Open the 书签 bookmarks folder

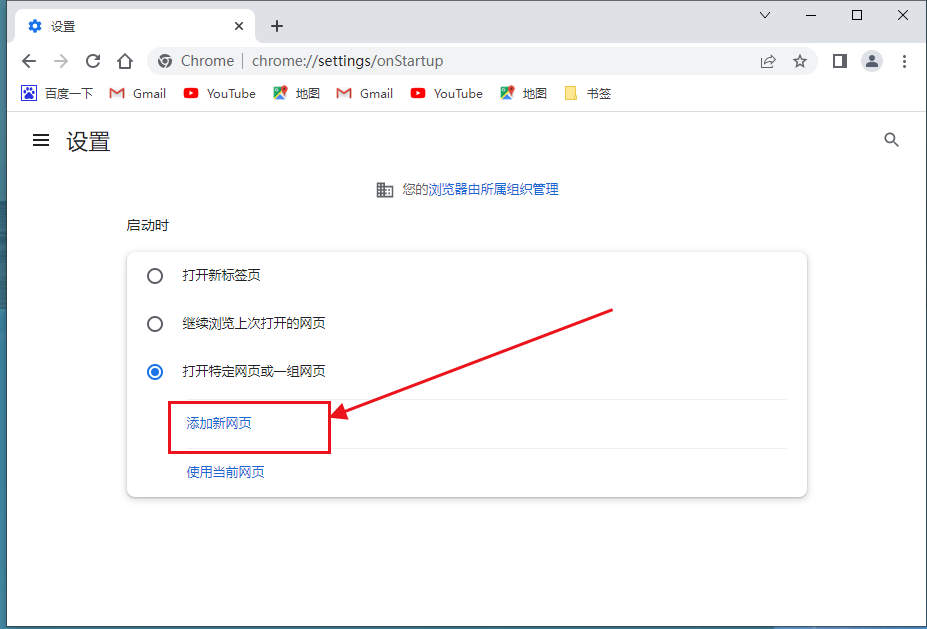click(588, 93)
